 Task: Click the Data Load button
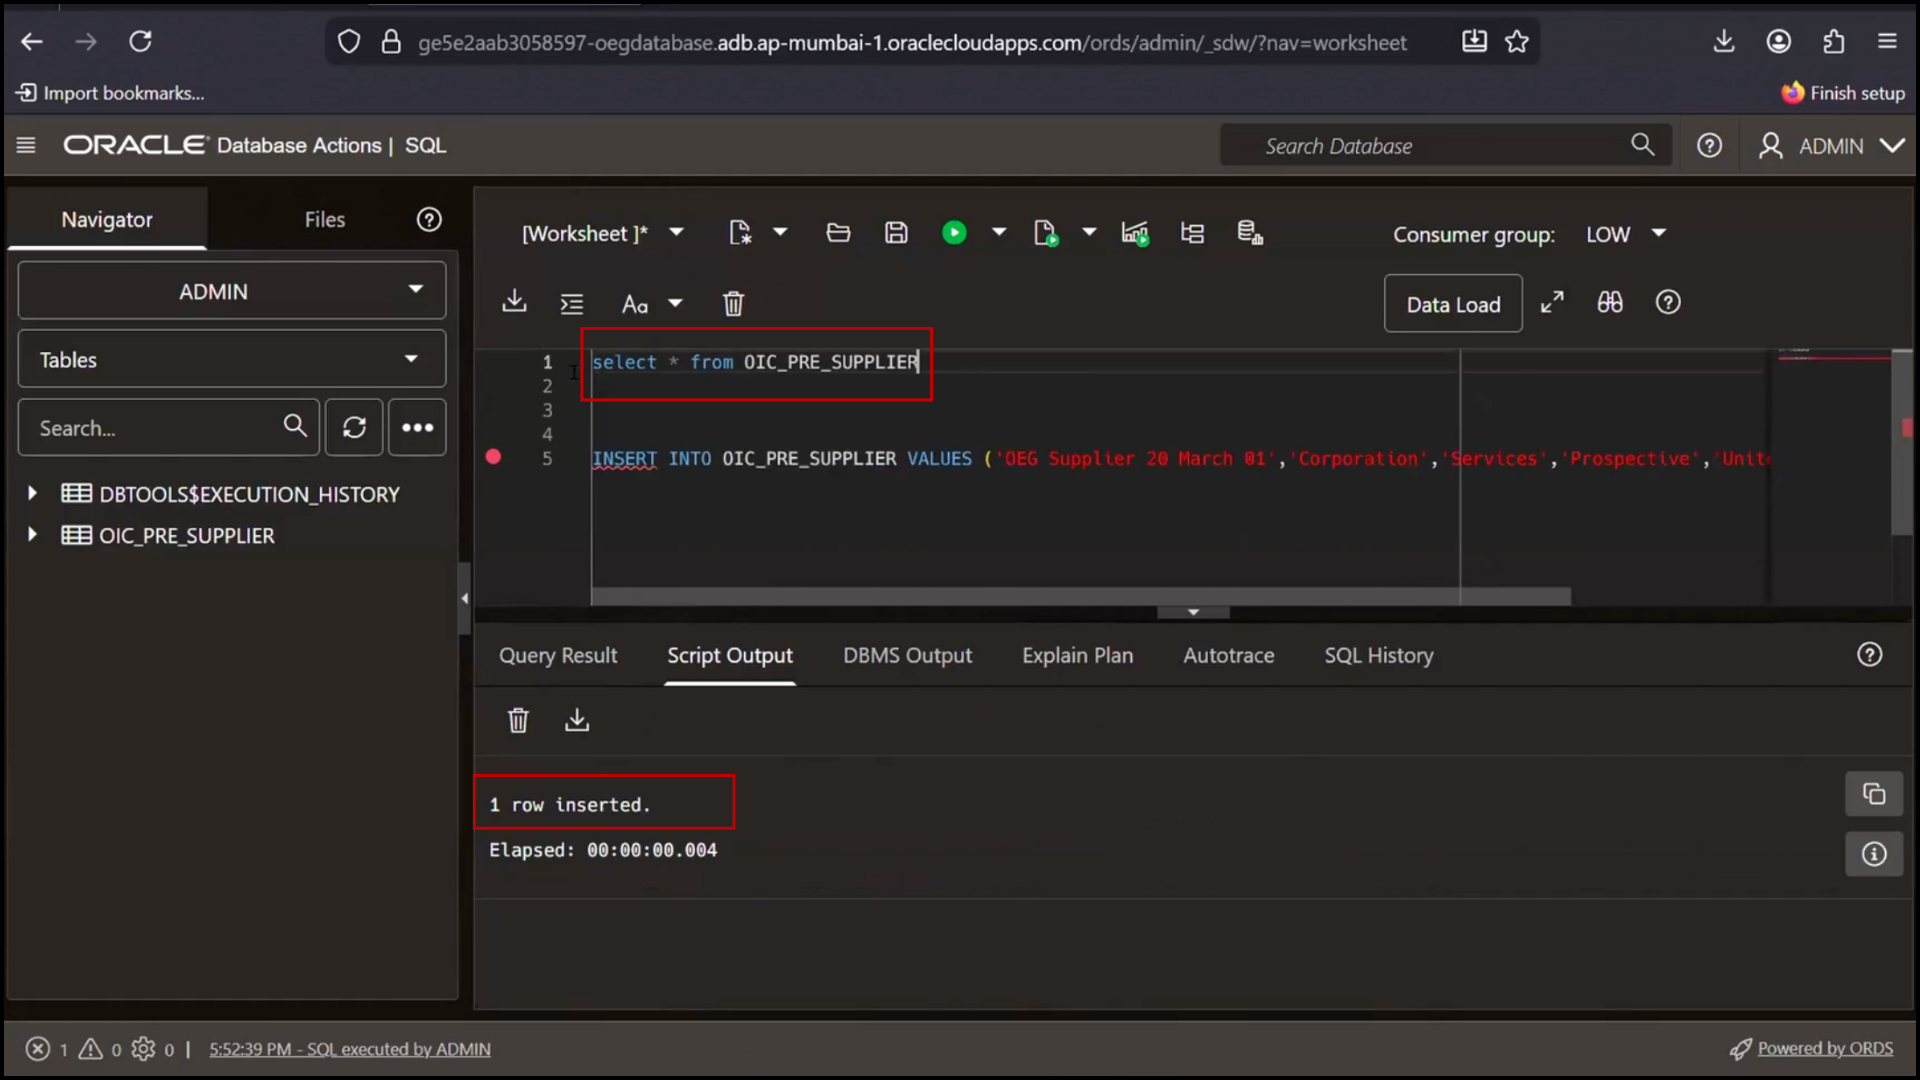(1453, 303)
